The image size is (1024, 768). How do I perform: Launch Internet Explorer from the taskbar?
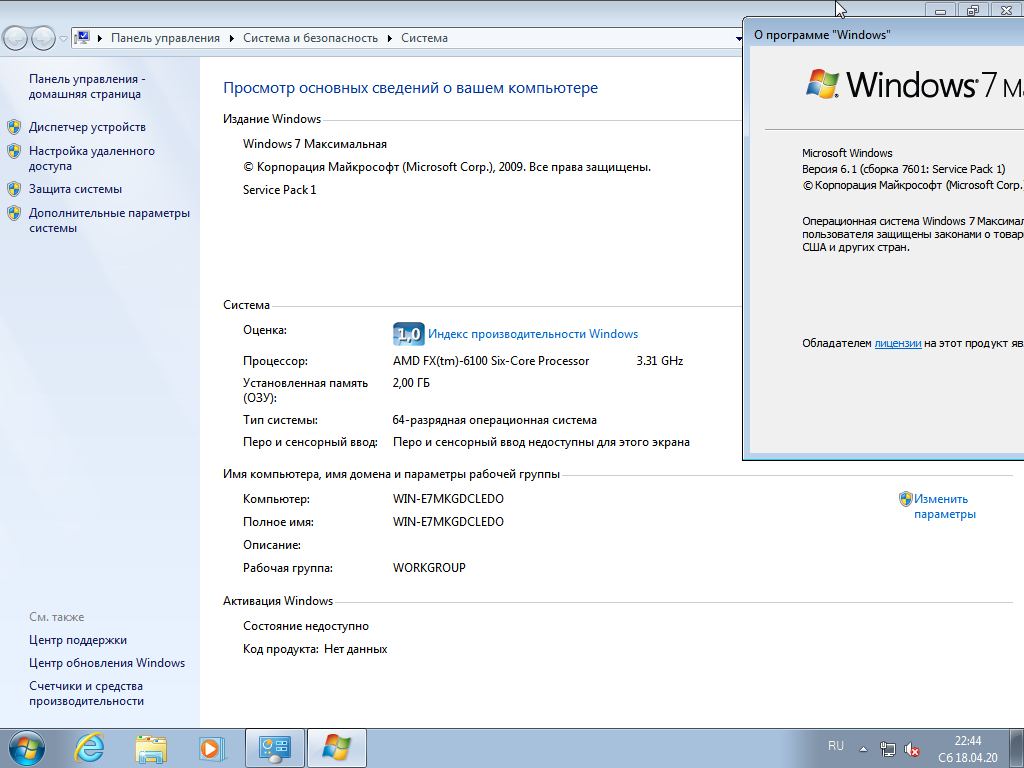(x=89, y=748)
